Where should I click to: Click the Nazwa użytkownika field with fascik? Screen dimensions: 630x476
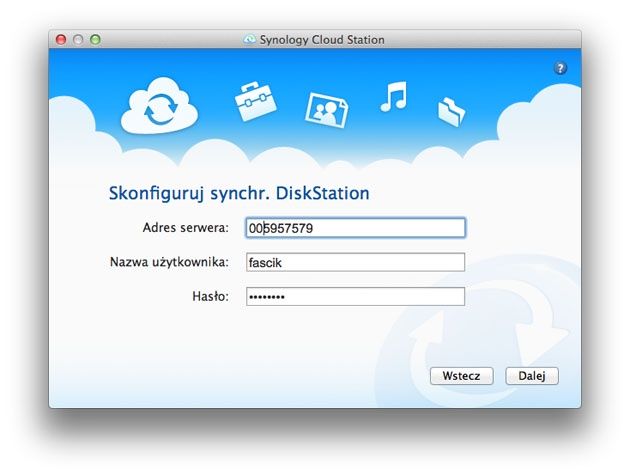coord(356,262)
